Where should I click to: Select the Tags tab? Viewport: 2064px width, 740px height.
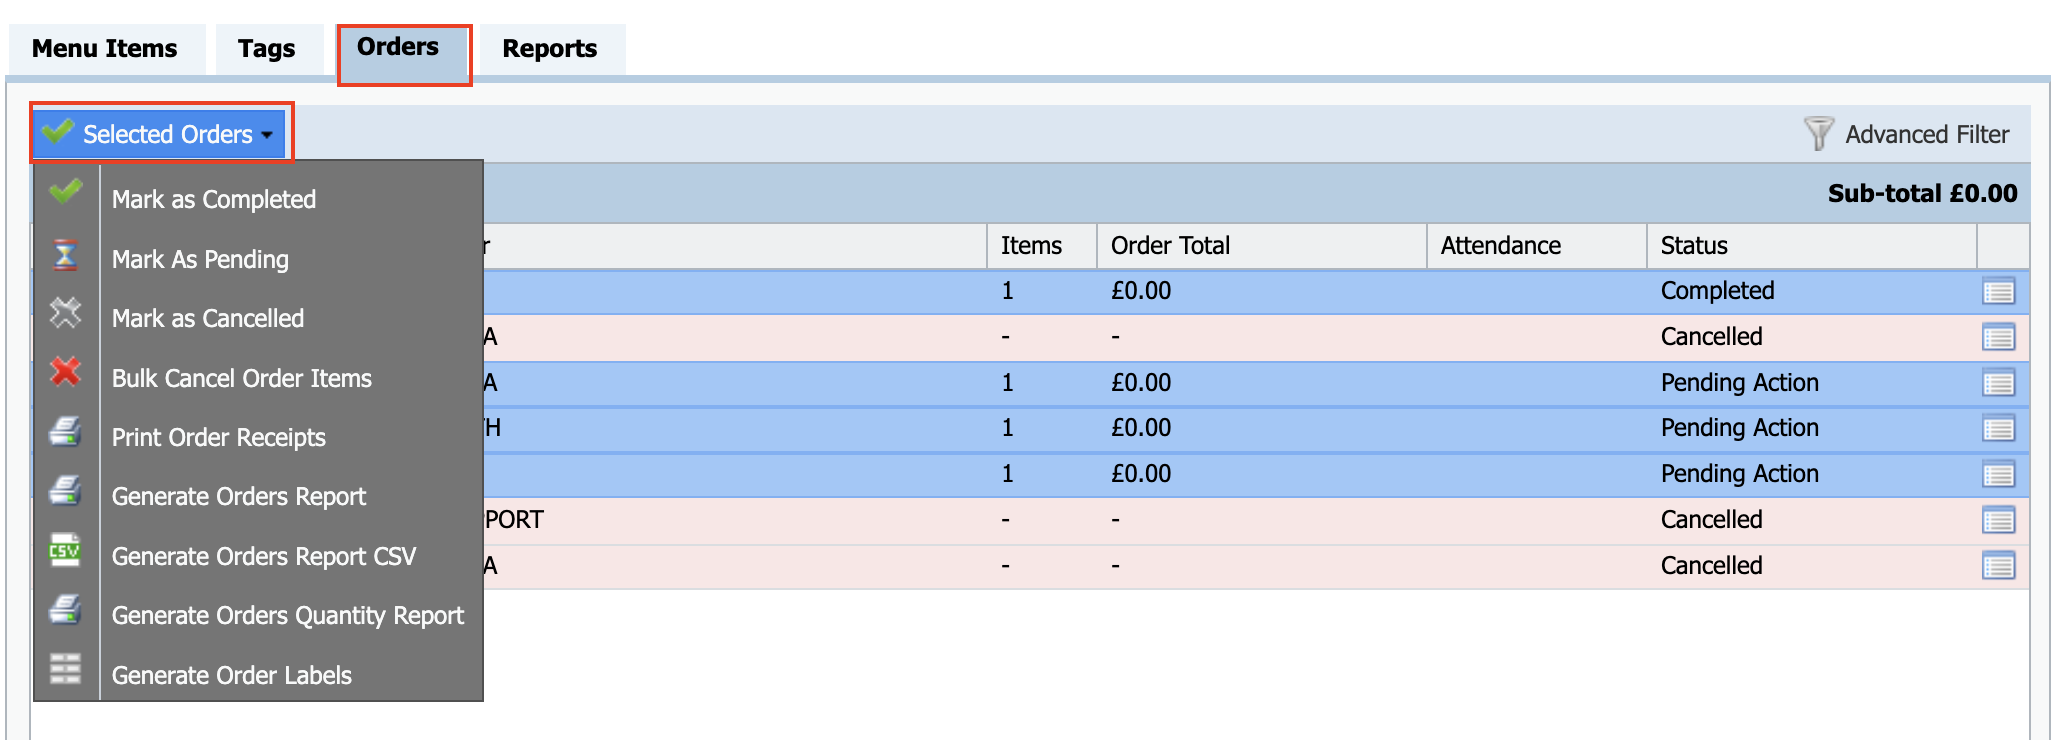266,48
